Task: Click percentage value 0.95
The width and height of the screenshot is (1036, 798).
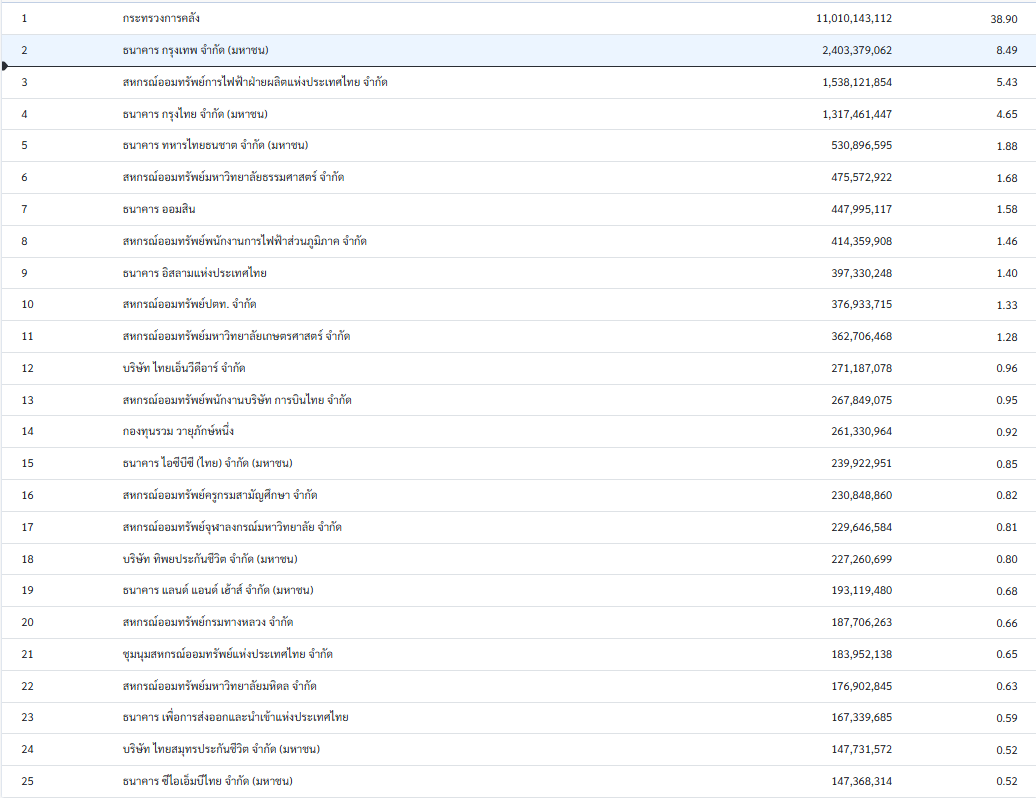Action: click(1006, 400)
